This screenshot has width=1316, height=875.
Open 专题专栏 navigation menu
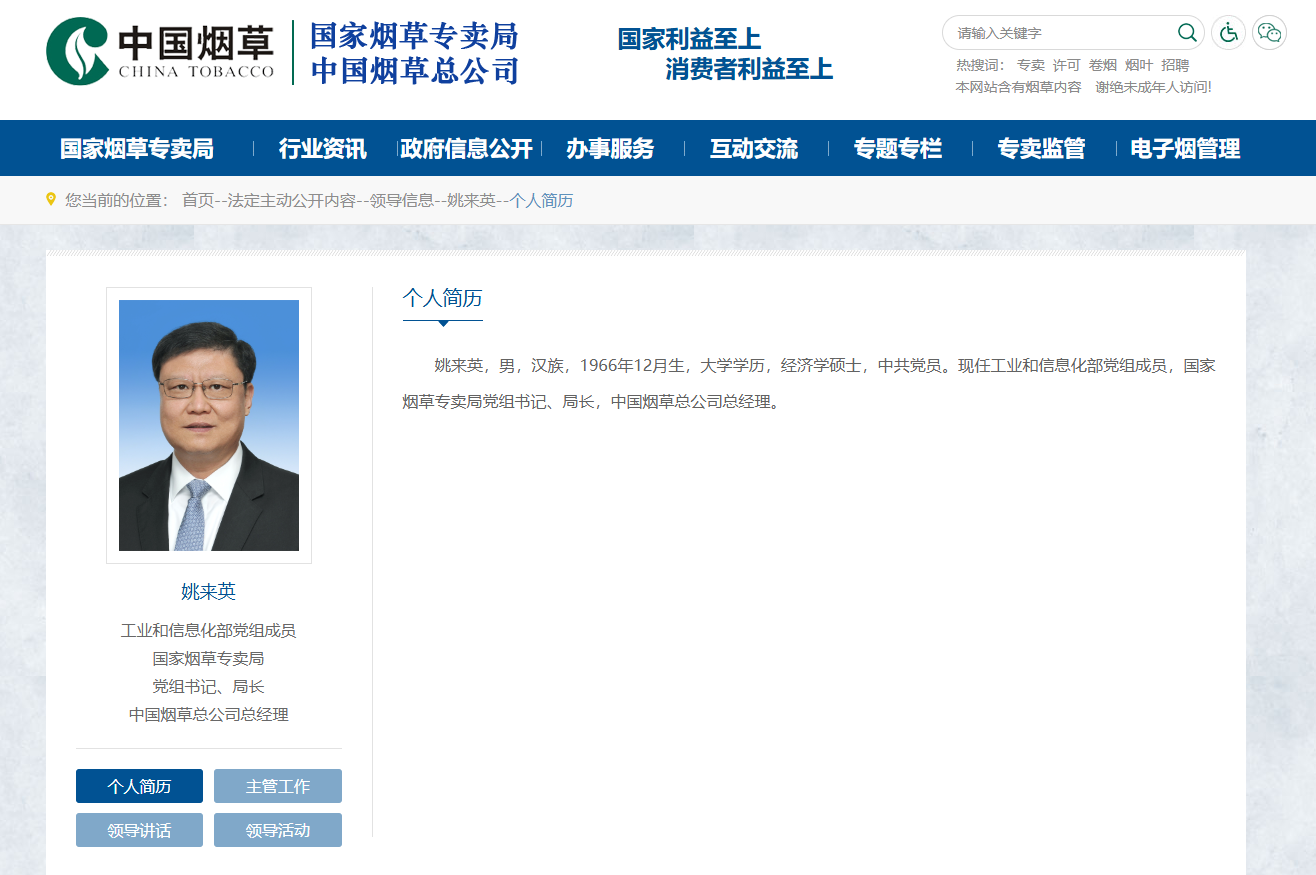(x=898, y=149)
